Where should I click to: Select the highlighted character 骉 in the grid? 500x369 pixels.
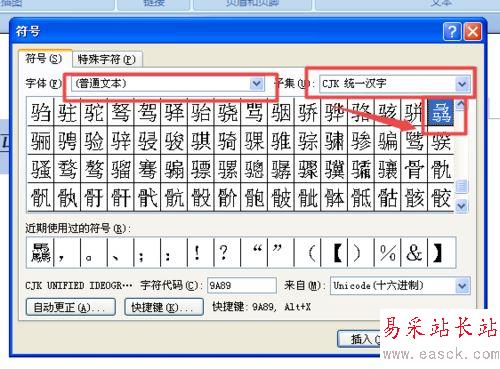click(x=441, y=112)
